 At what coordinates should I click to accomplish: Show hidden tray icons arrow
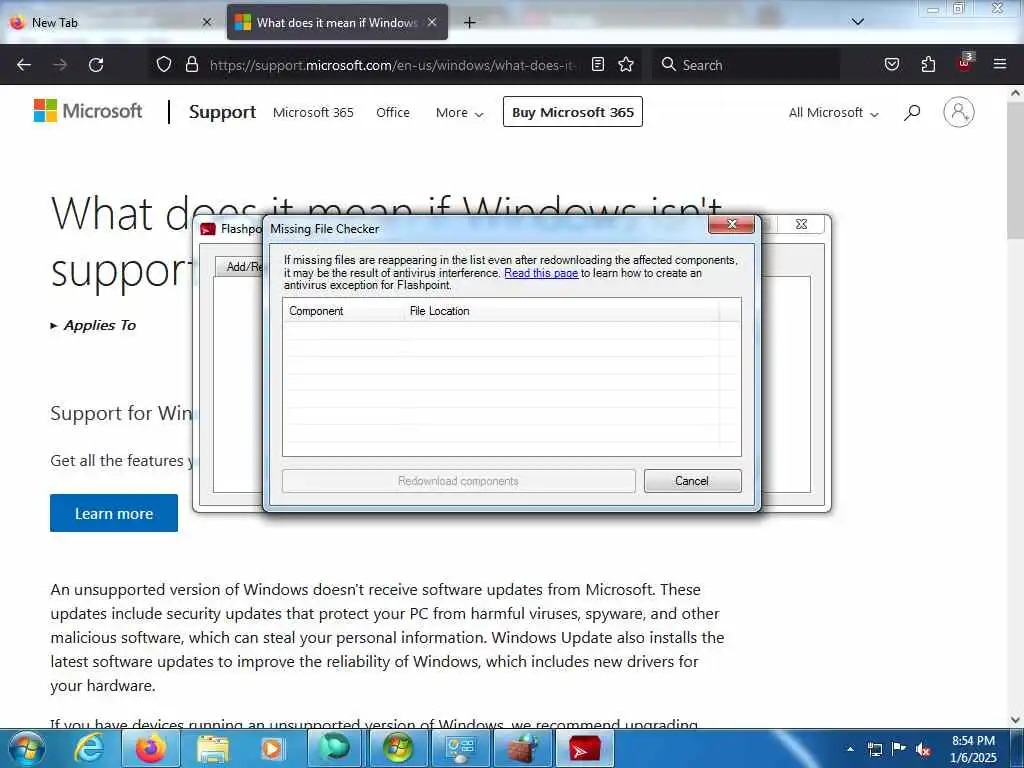click(x=850, y=749)
